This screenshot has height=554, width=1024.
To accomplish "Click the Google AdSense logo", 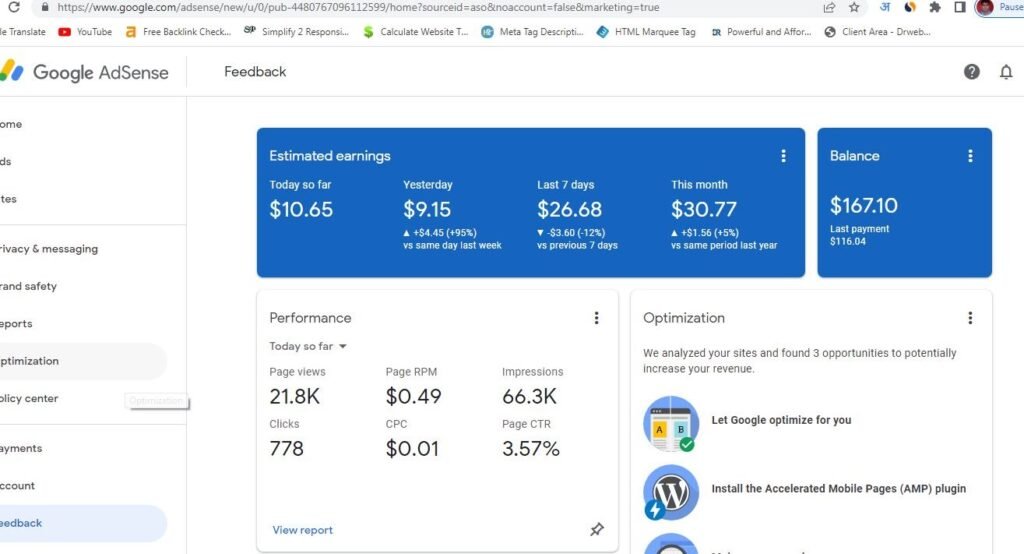I will 85,72.
